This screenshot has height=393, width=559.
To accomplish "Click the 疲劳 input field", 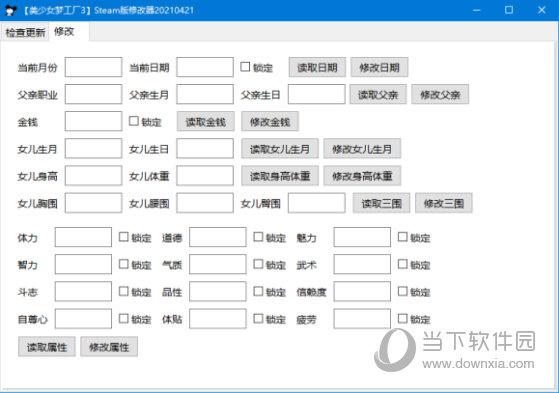I will [362, 318].
